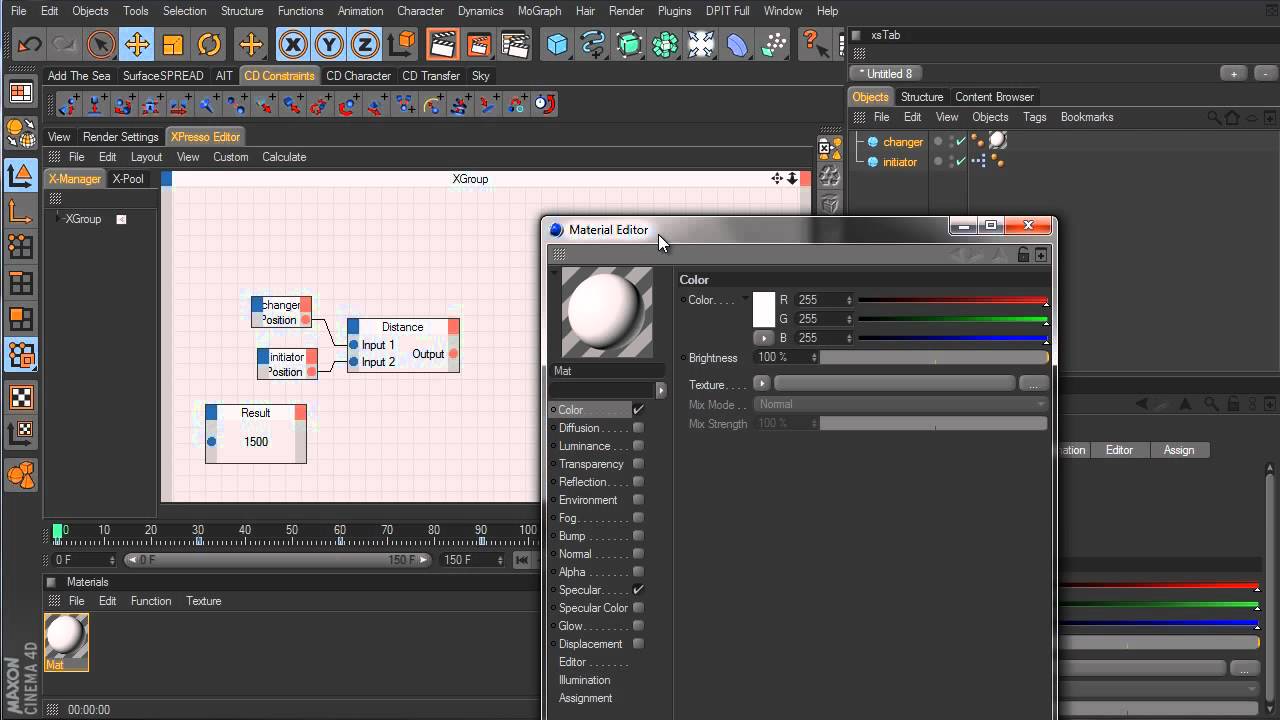
Task: Add a Cube primitive object
Action: click(557, 44)
